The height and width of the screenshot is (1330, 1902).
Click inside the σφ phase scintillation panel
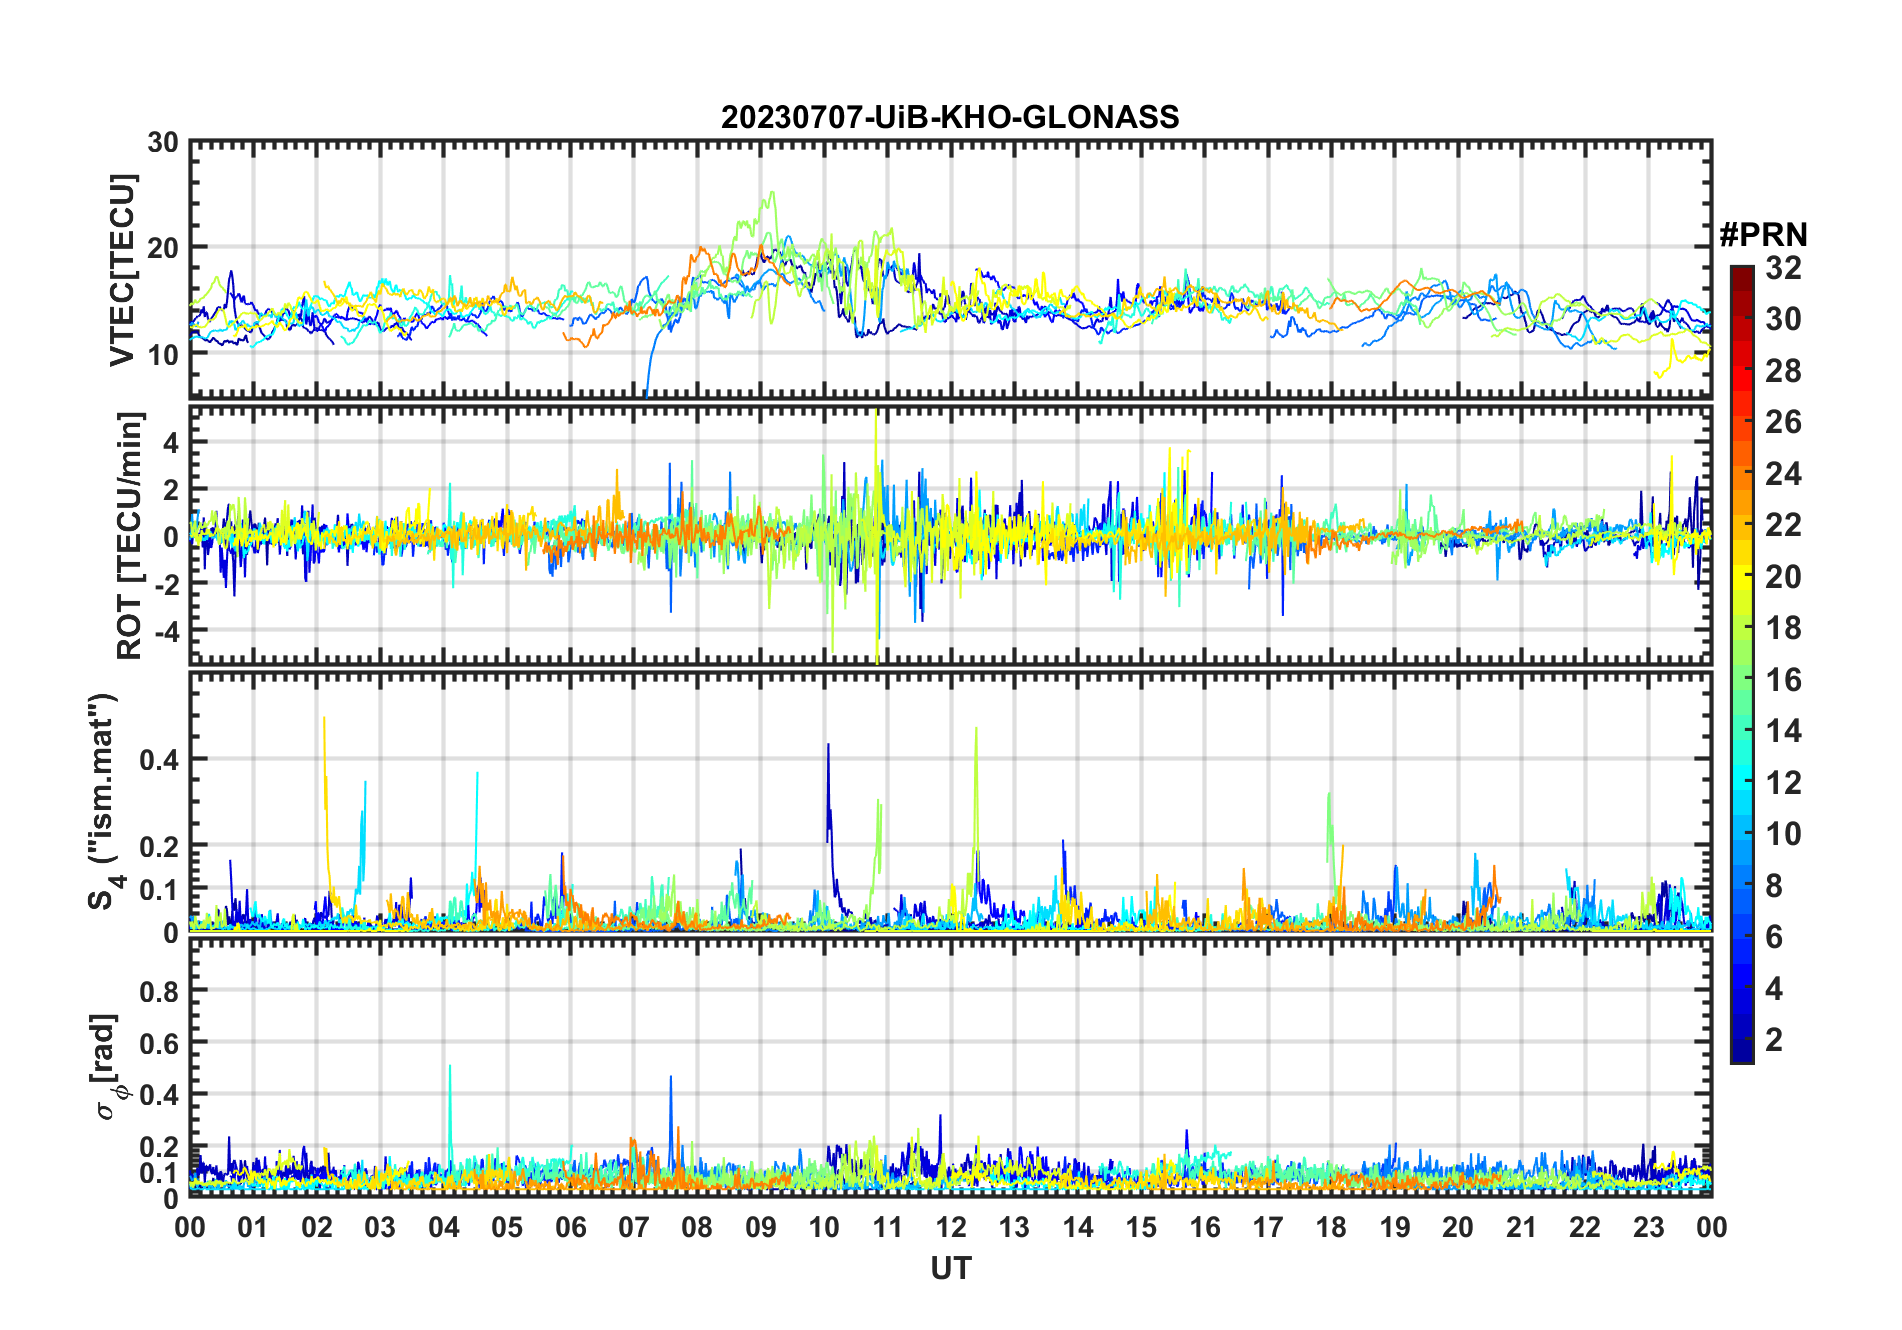pos(950,1068)
